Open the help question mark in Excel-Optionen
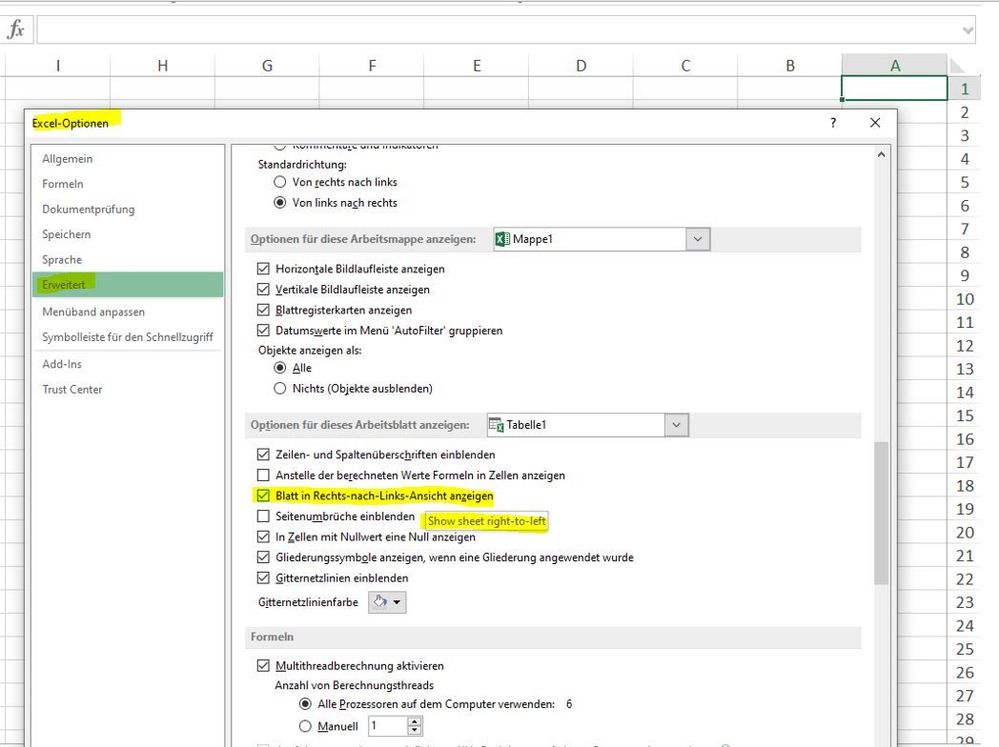 (x=833, y=123)
